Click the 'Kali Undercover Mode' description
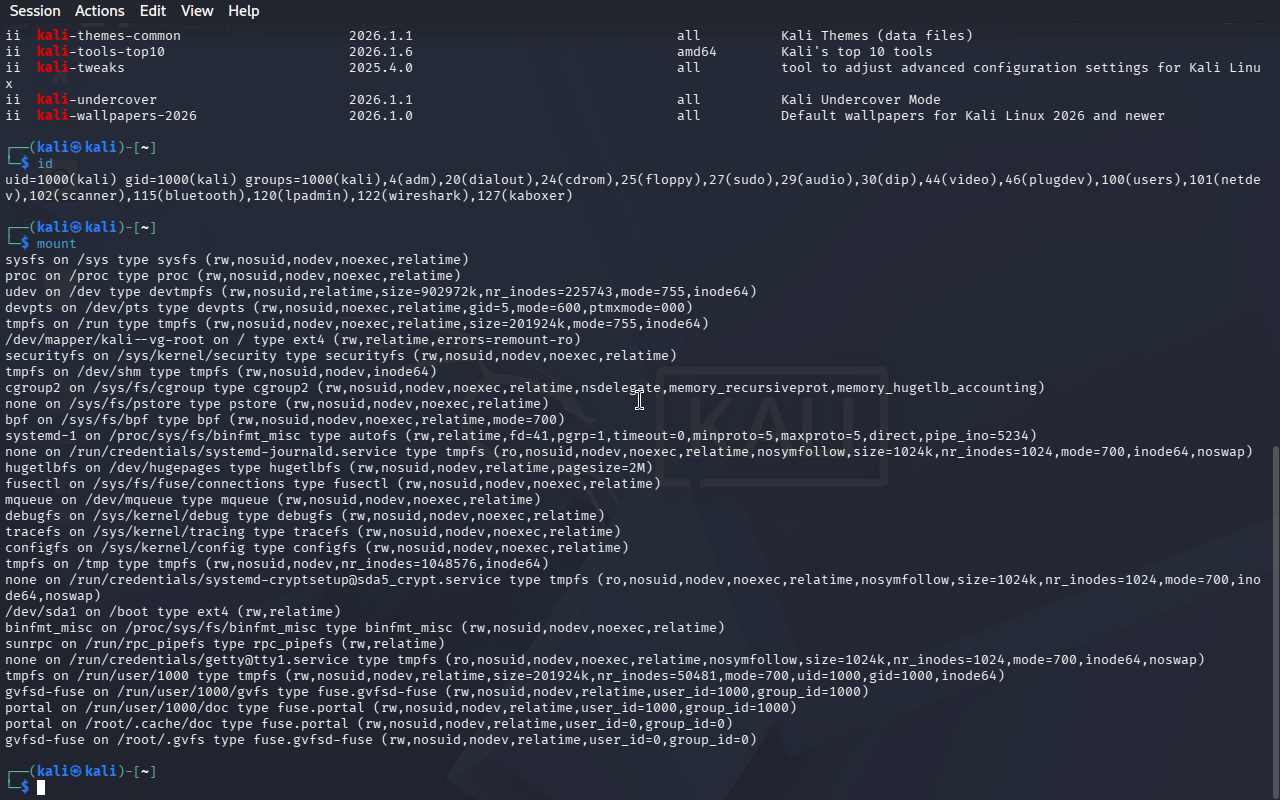Image resolution: width=1280 pixels, height=800 pixels. [860, 100]
